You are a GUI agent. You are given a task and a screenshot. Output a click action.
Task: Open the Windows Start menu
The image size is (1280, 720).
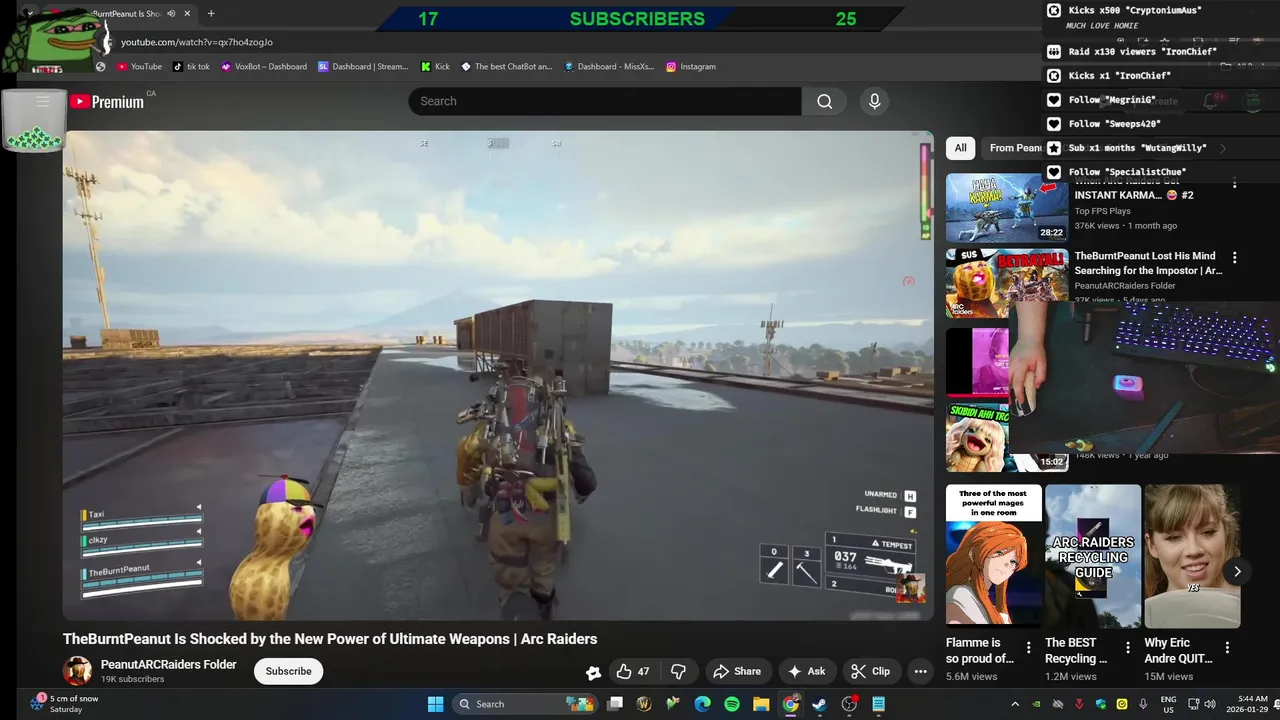[436, 704]
